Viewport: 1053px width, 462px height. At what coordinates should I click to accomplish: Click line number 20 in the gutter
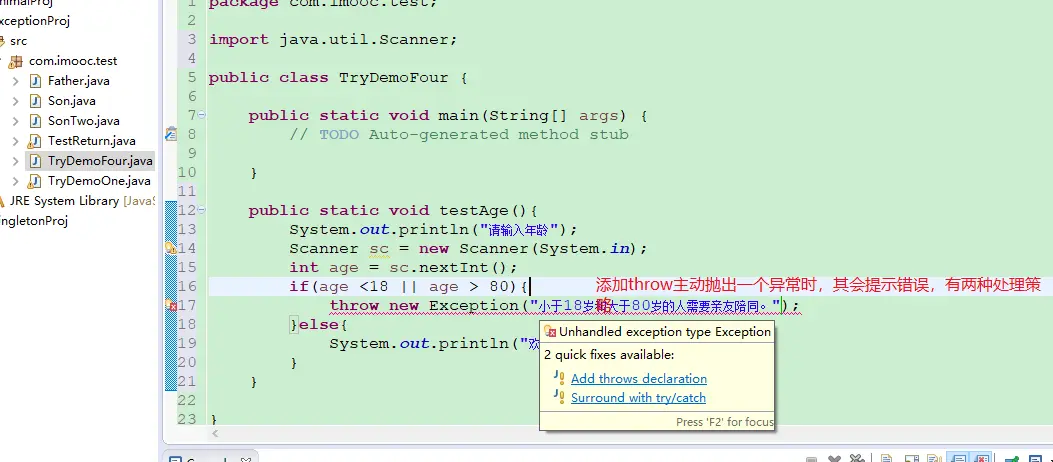point(187,363)
